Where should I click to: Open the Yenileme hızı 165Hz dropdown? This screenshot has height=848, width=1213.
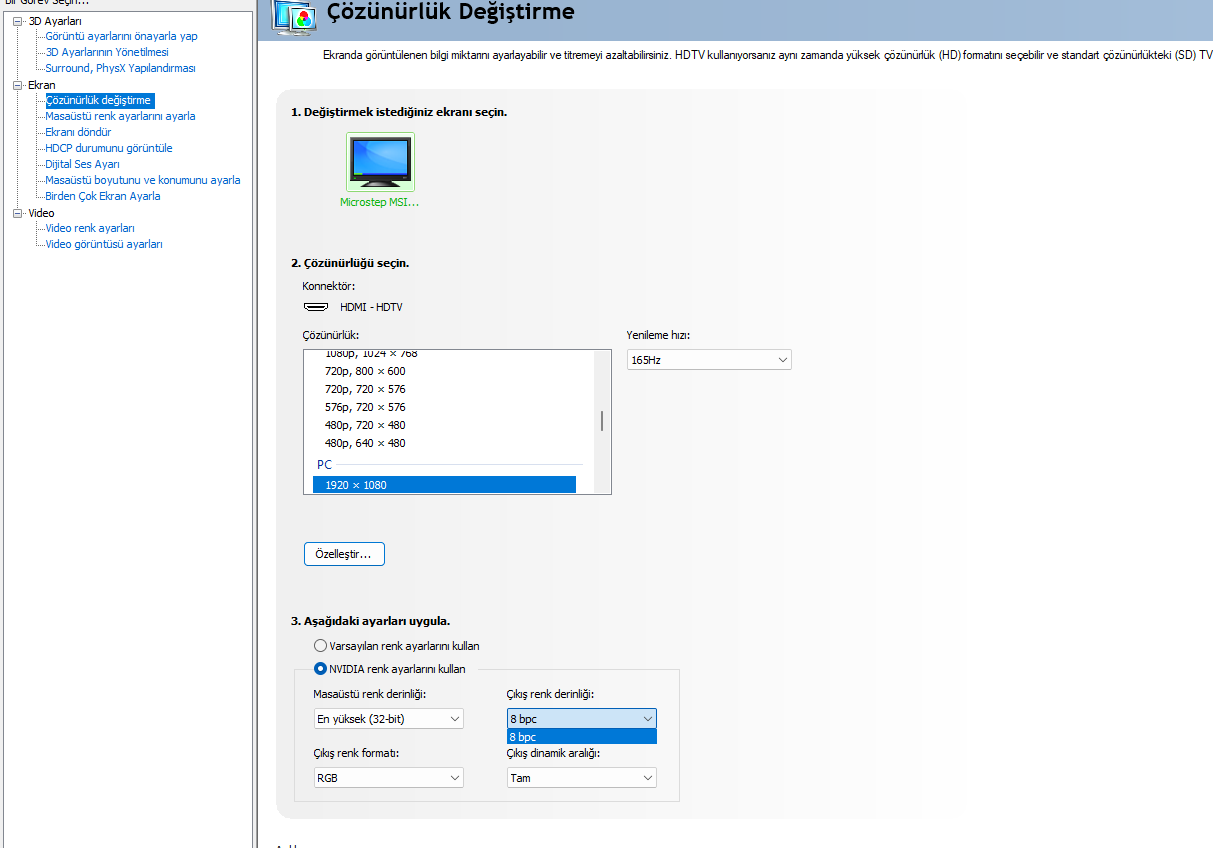point(709,359)
